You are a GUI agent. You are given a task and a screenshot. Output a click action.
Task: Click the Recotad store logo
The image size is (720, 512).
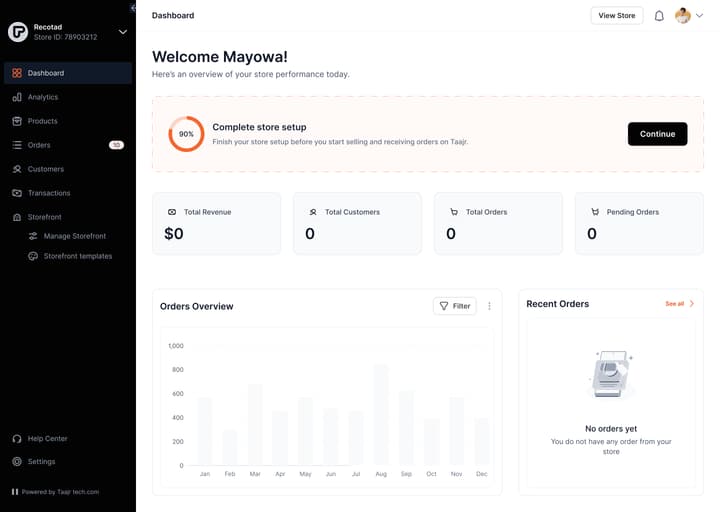[x=18, y=32]
